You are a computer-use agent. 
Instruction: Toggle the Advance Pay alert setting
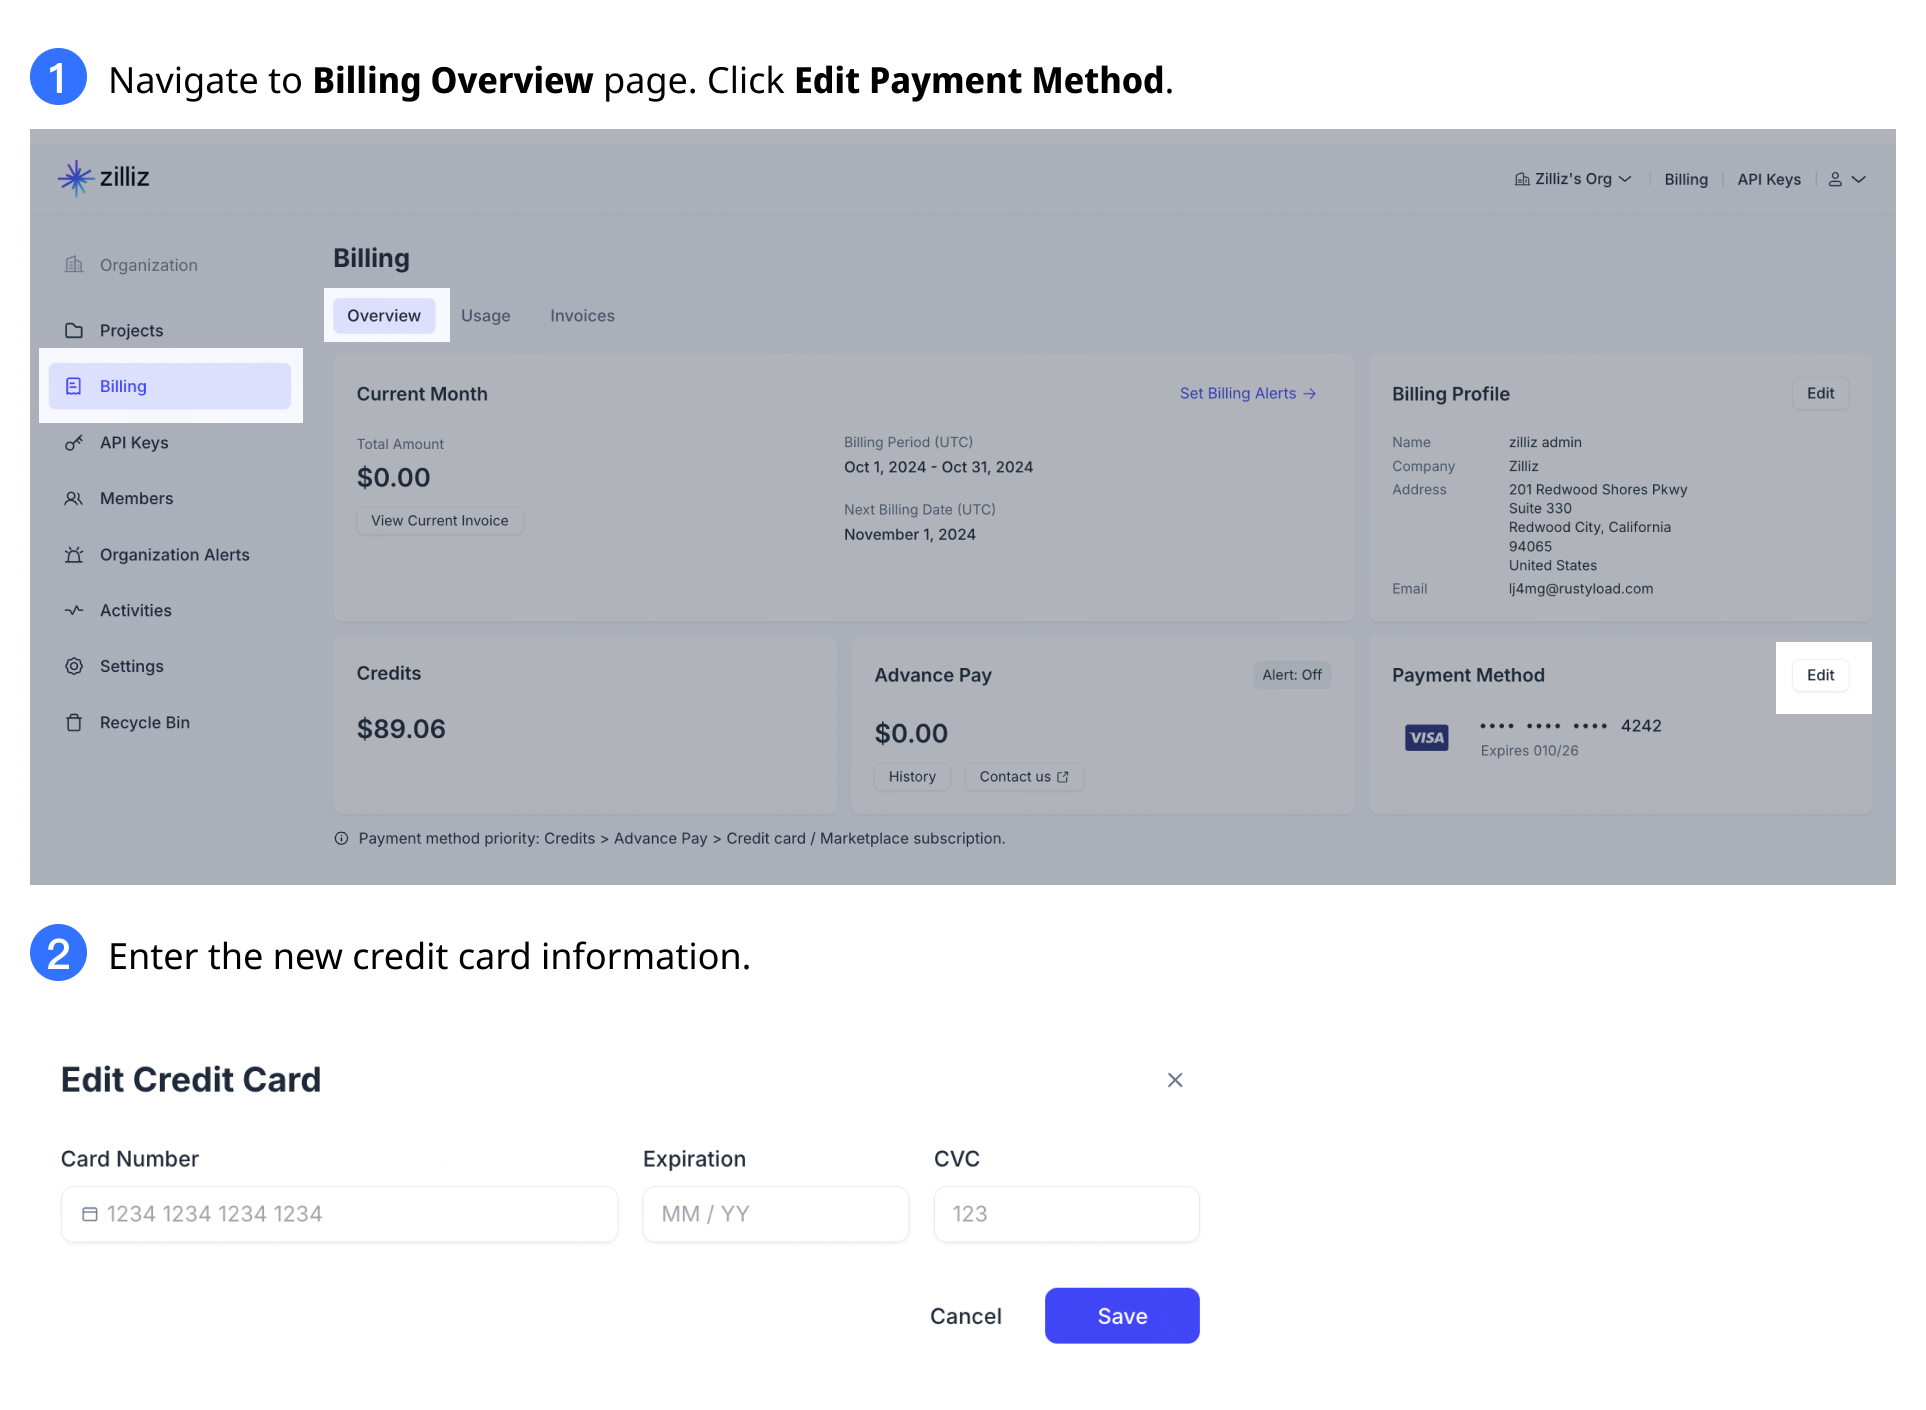(x=1291, y=674)
